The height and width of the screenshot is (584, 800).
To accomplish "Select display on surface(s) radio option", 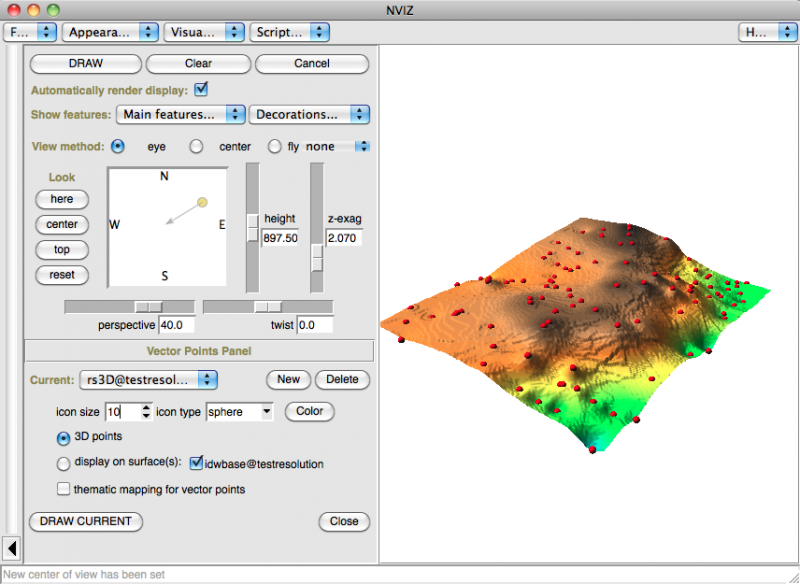I will [64, 464].
